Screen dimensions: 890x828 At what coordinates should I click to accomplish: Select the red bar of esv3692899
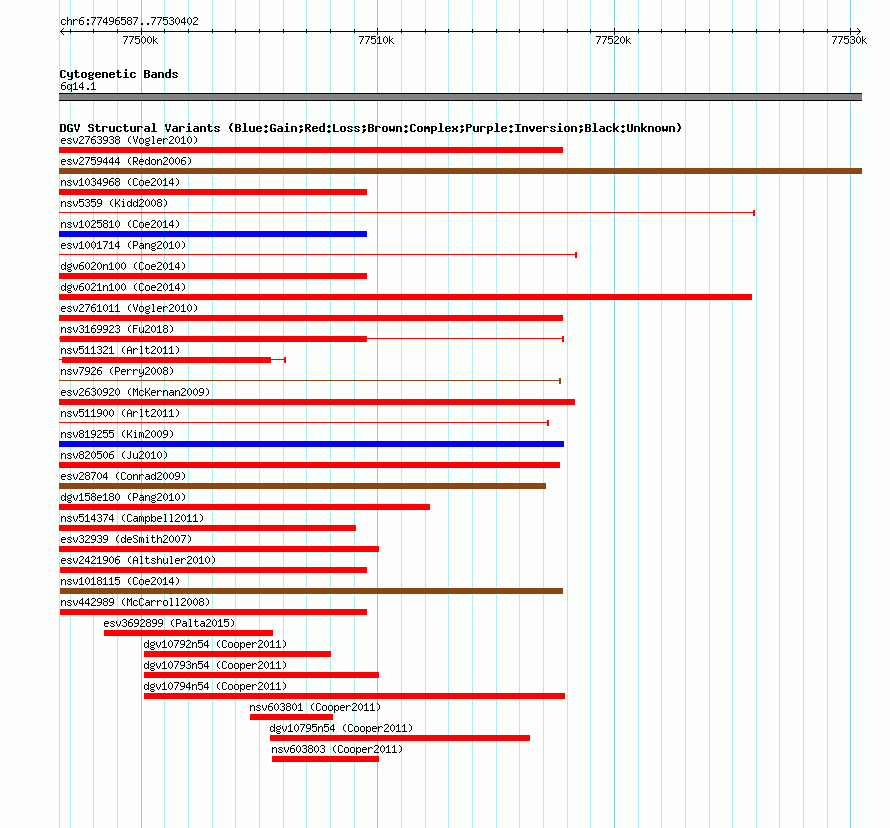(x=188, y=633)
